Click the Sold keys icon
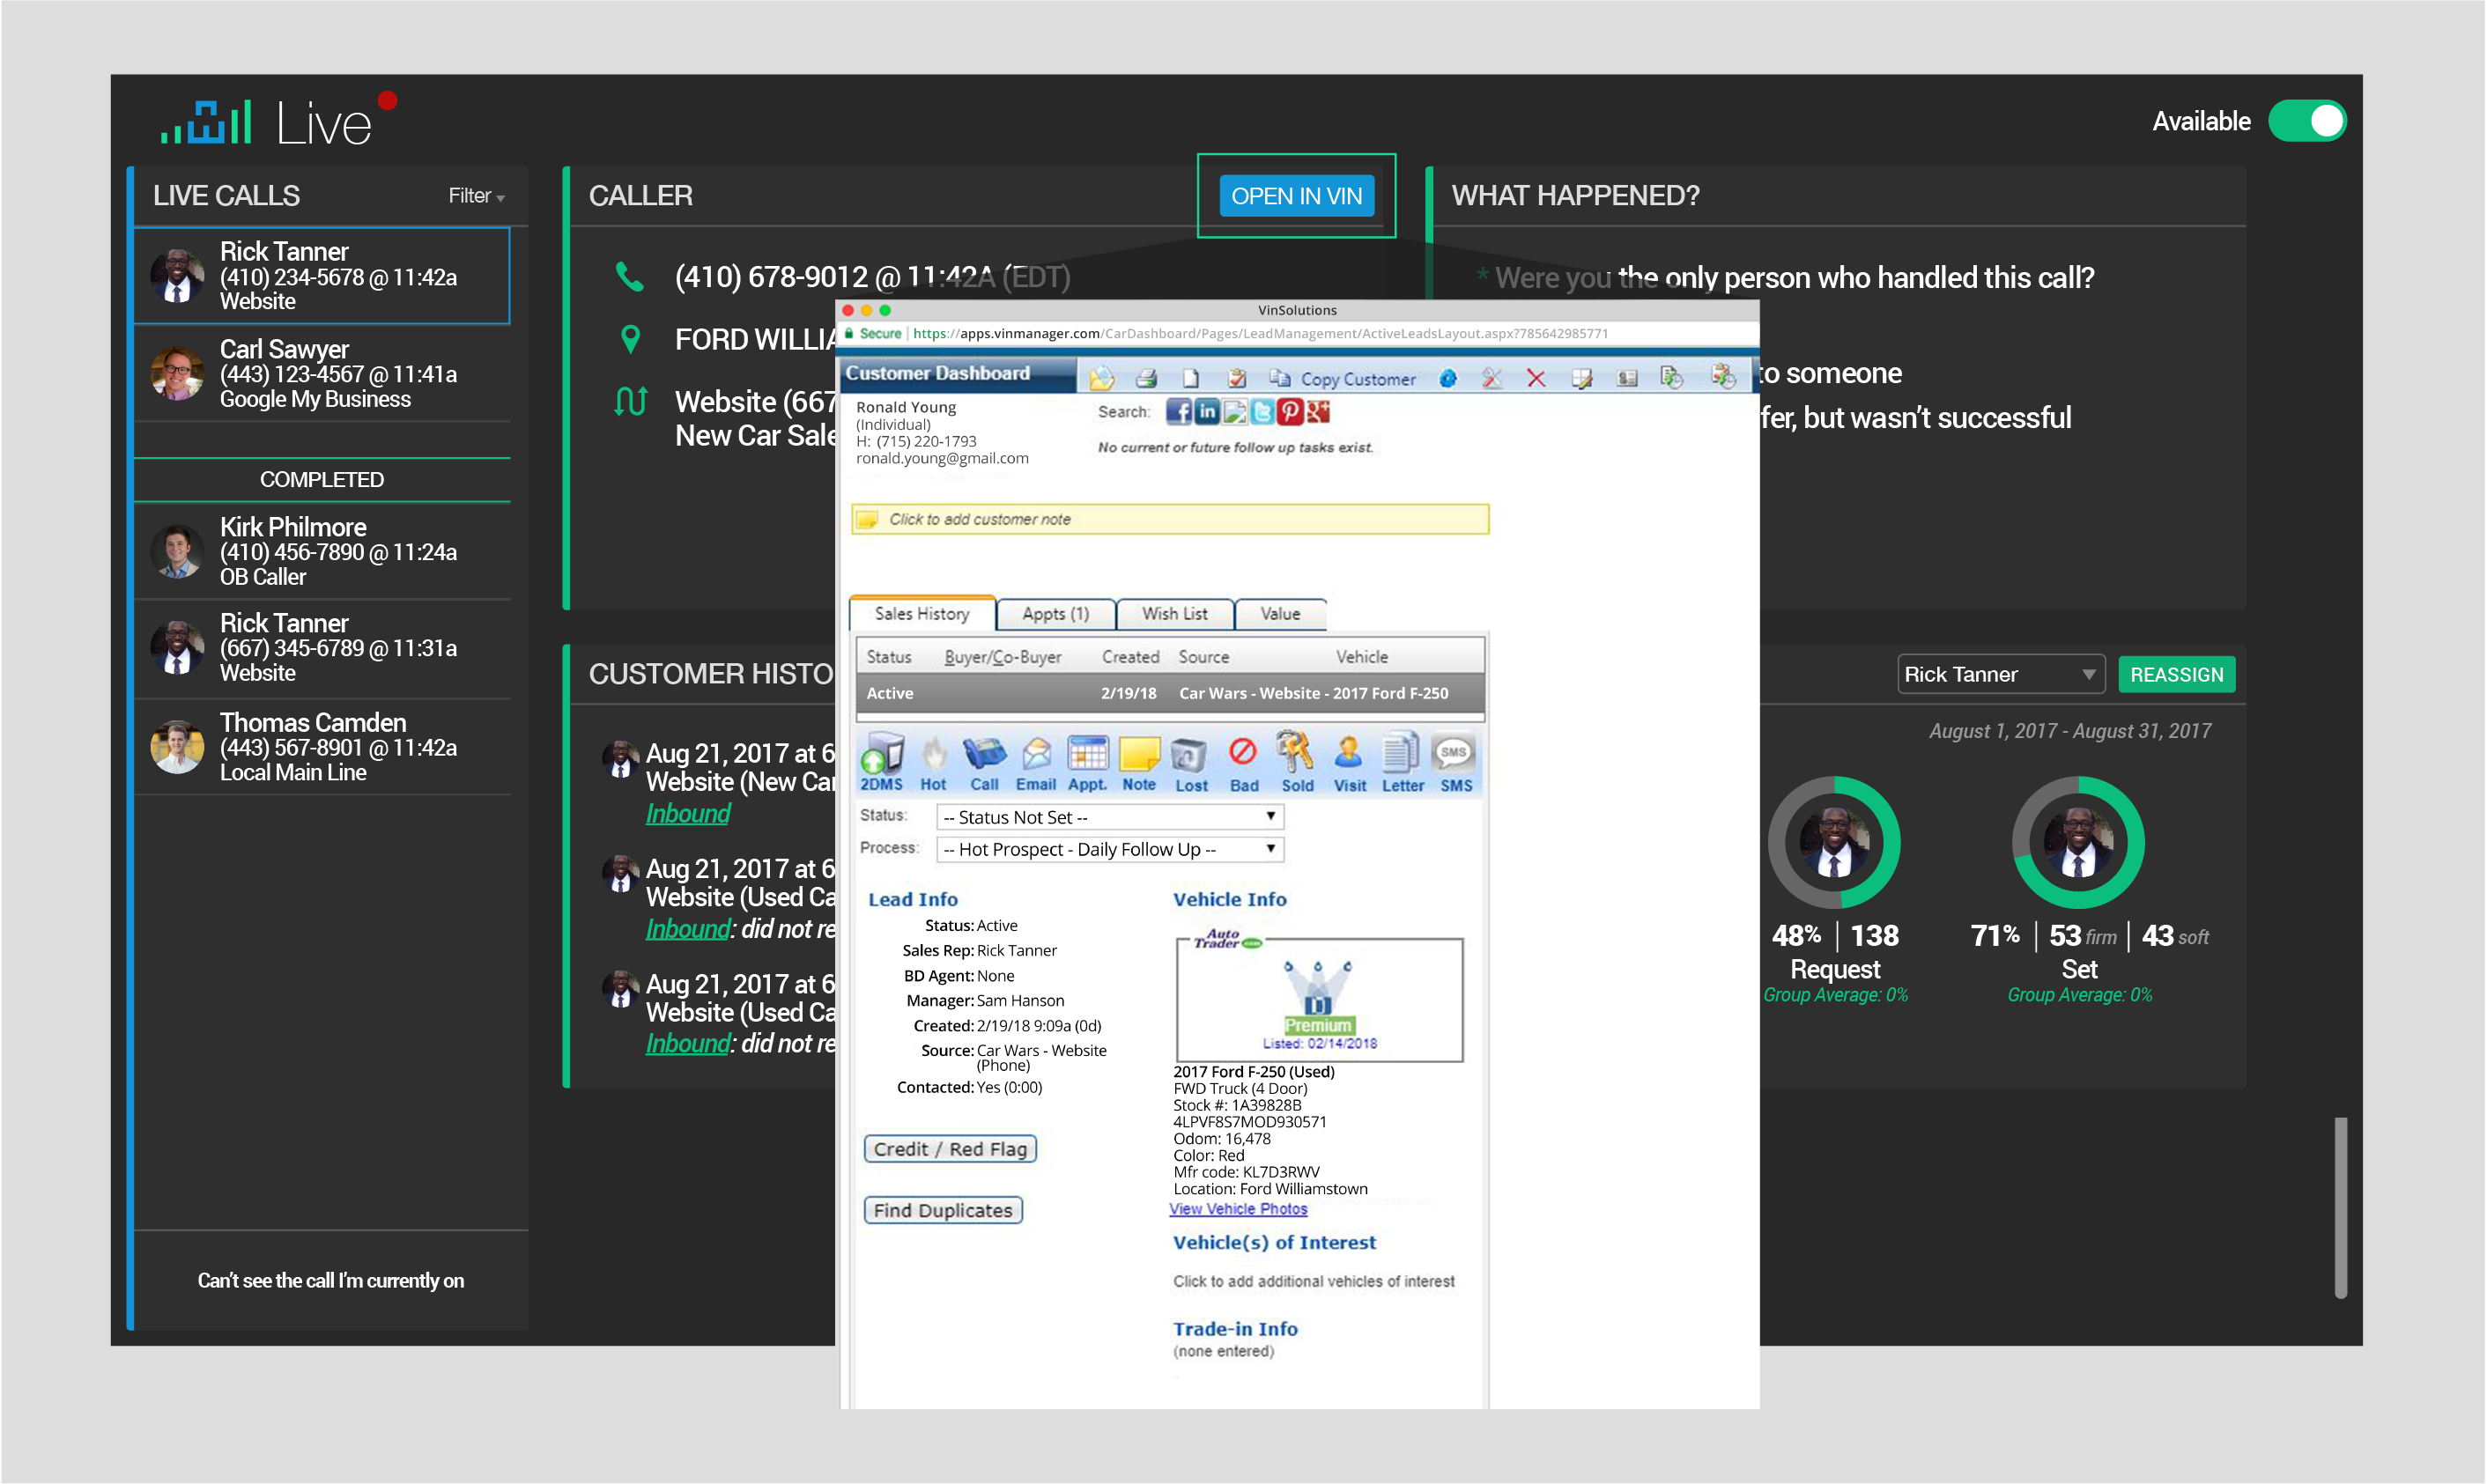This screenshot has width=2487, height=1484. click(x=1296, y=762)
